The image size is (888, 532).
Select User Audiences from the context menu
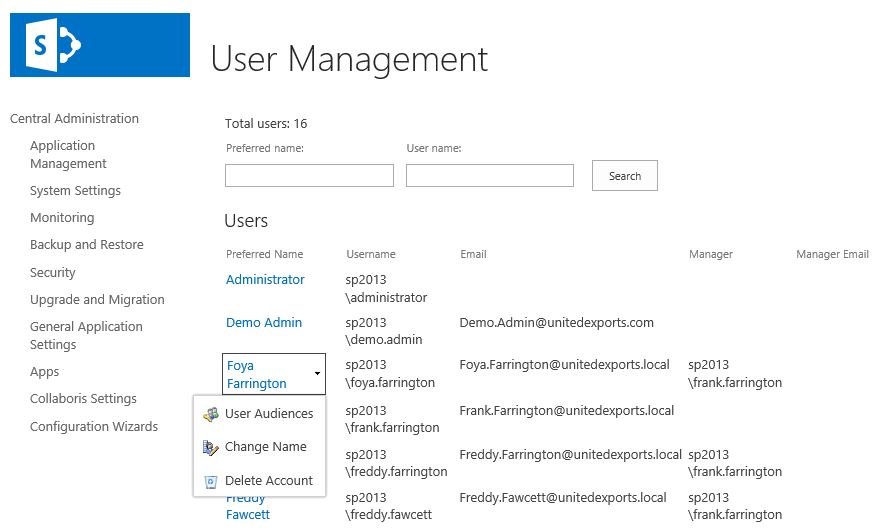268,414
